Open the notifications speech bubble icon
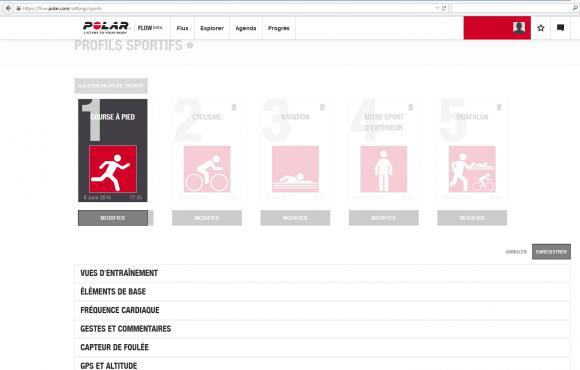Image resolution: width=580 pixels, height=370 pixels. (x=560, y=28)
